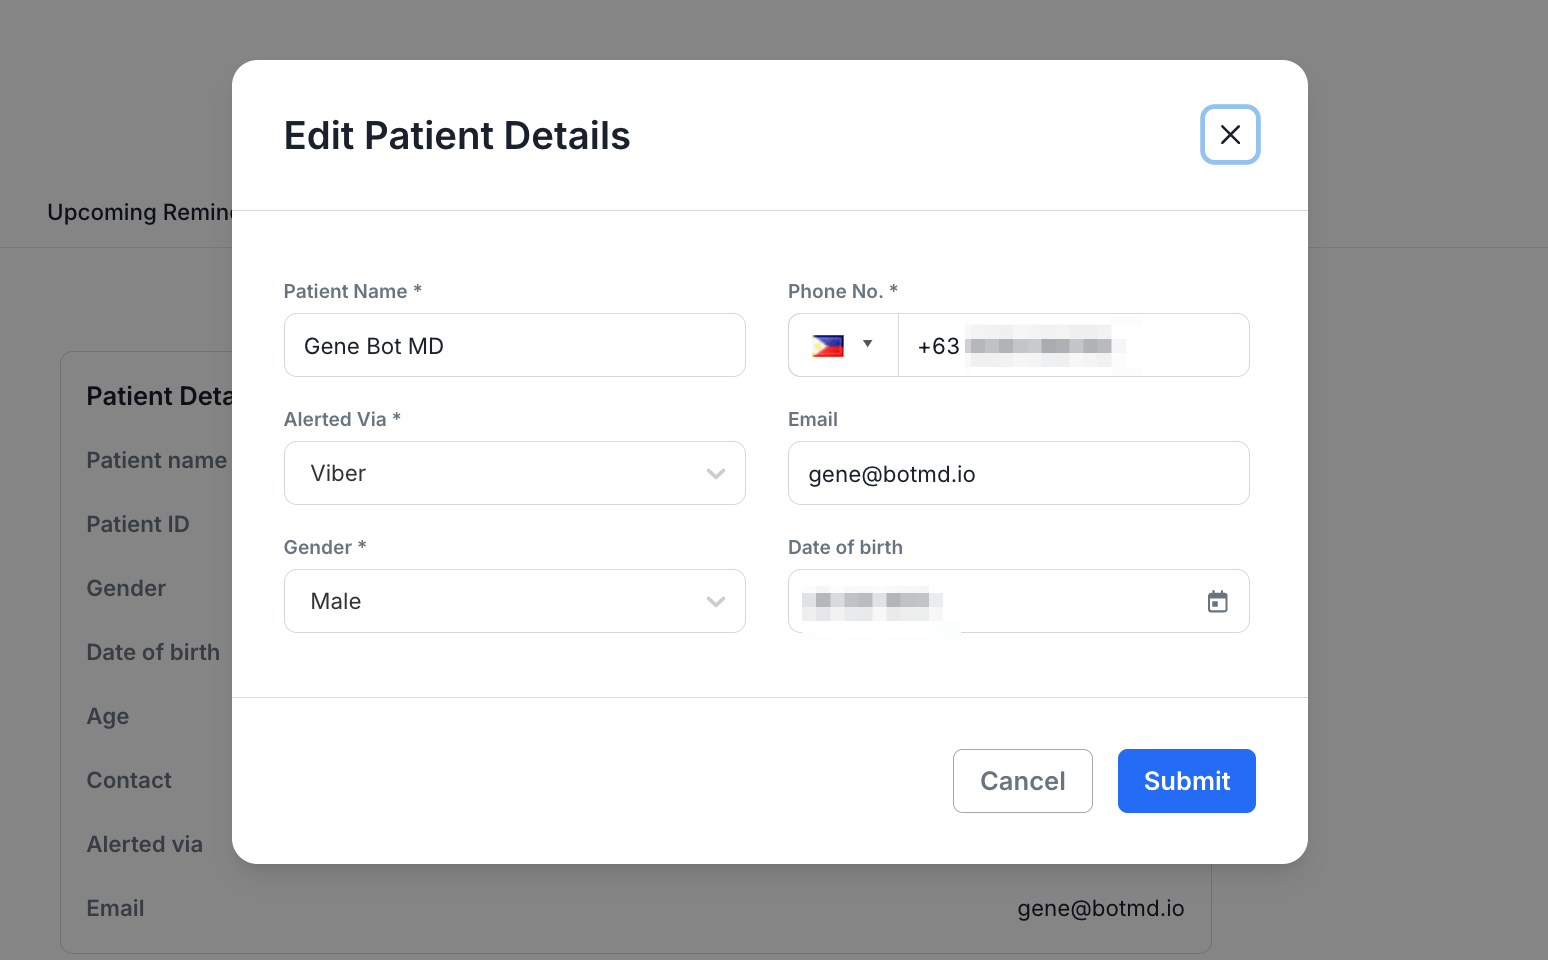1548x960 pixels.
Task: Click the "Edit Patient Details" dialog heading
Action: point(457,136)
